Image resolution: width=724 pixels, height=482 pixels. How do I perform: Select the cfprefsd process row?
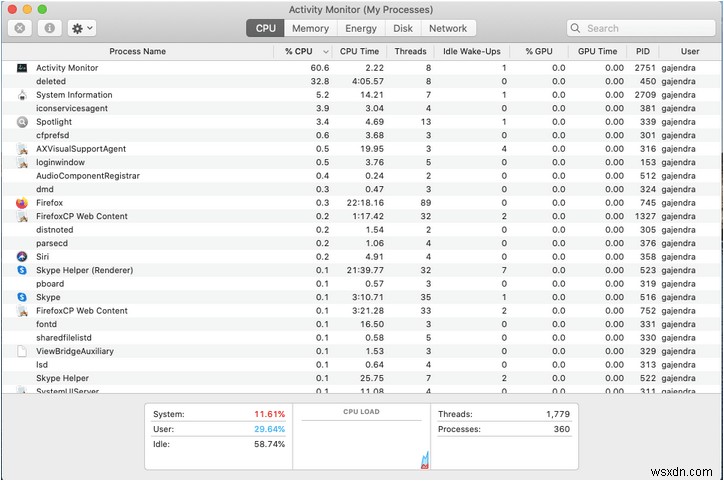(362, 136)
